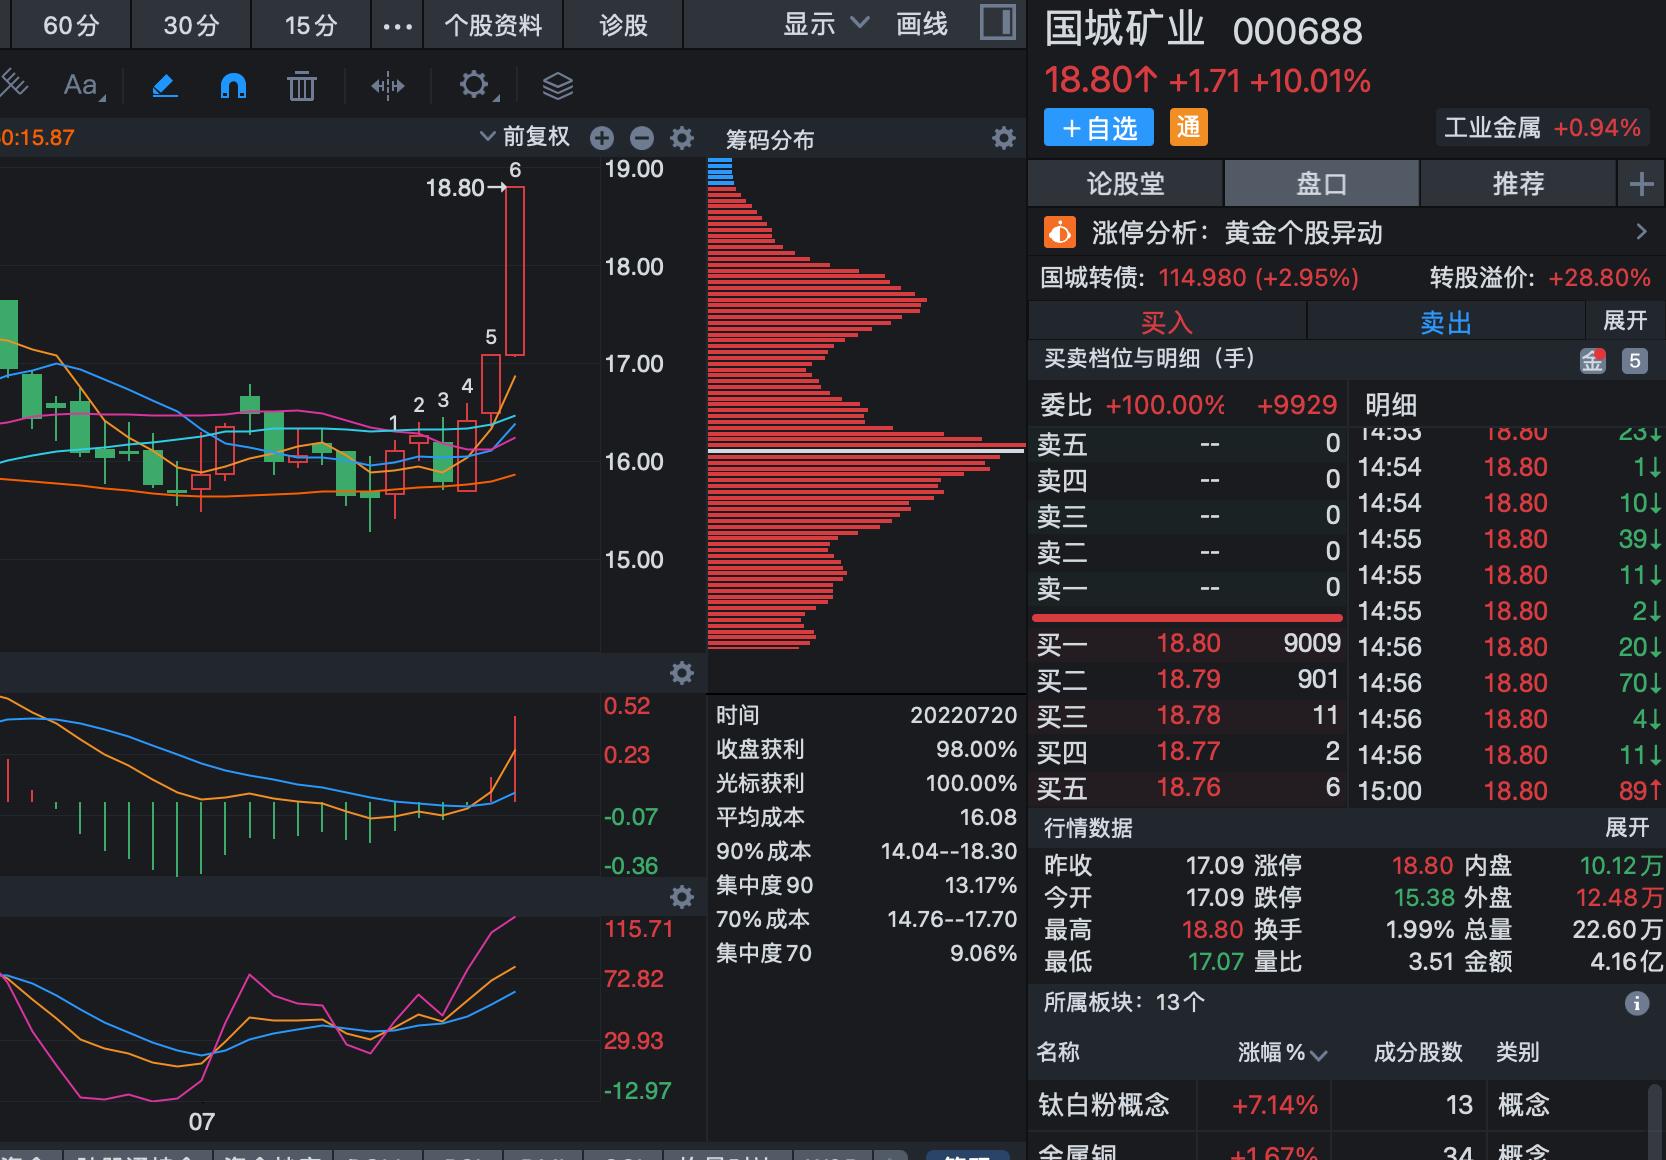Click the orange 通 badge

pos(1188,128)
